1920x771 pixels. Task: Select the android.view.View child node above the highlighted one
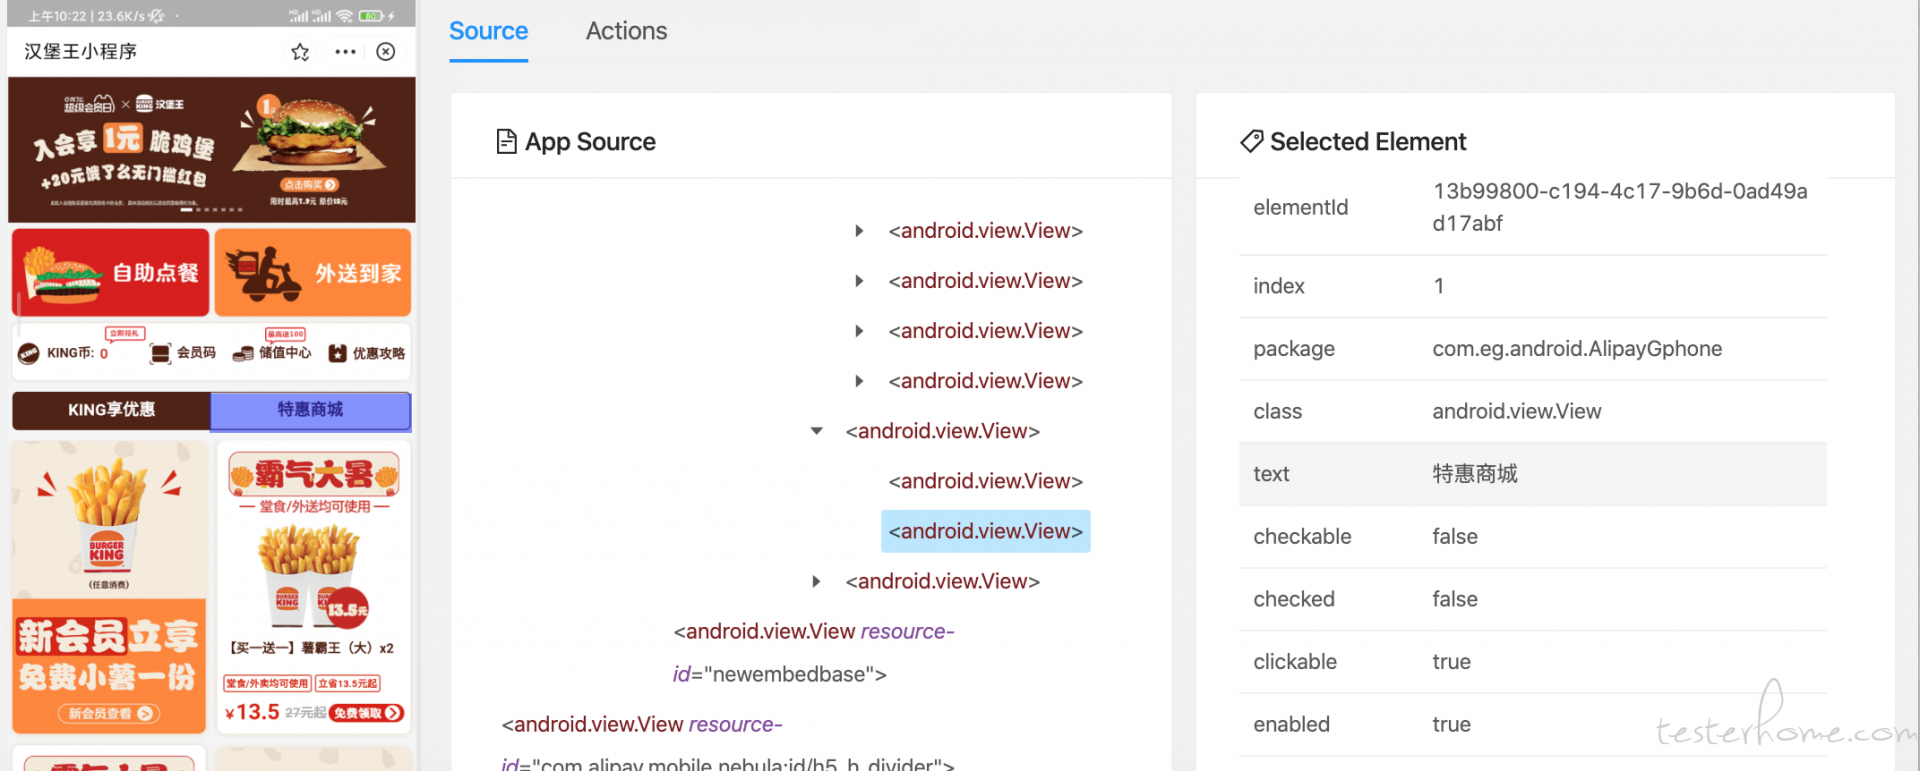click(x=985, y=481)
